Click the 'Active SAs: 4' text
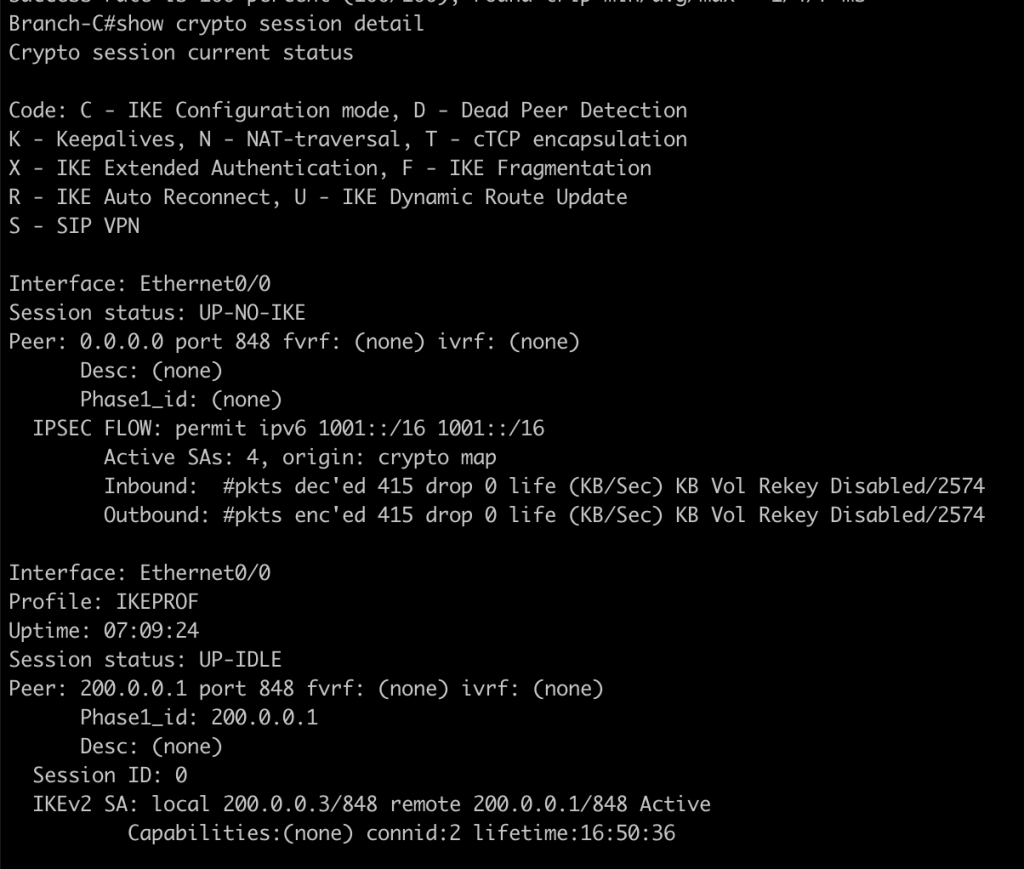The image size is (1024, 869). click(x=185, y=458)
